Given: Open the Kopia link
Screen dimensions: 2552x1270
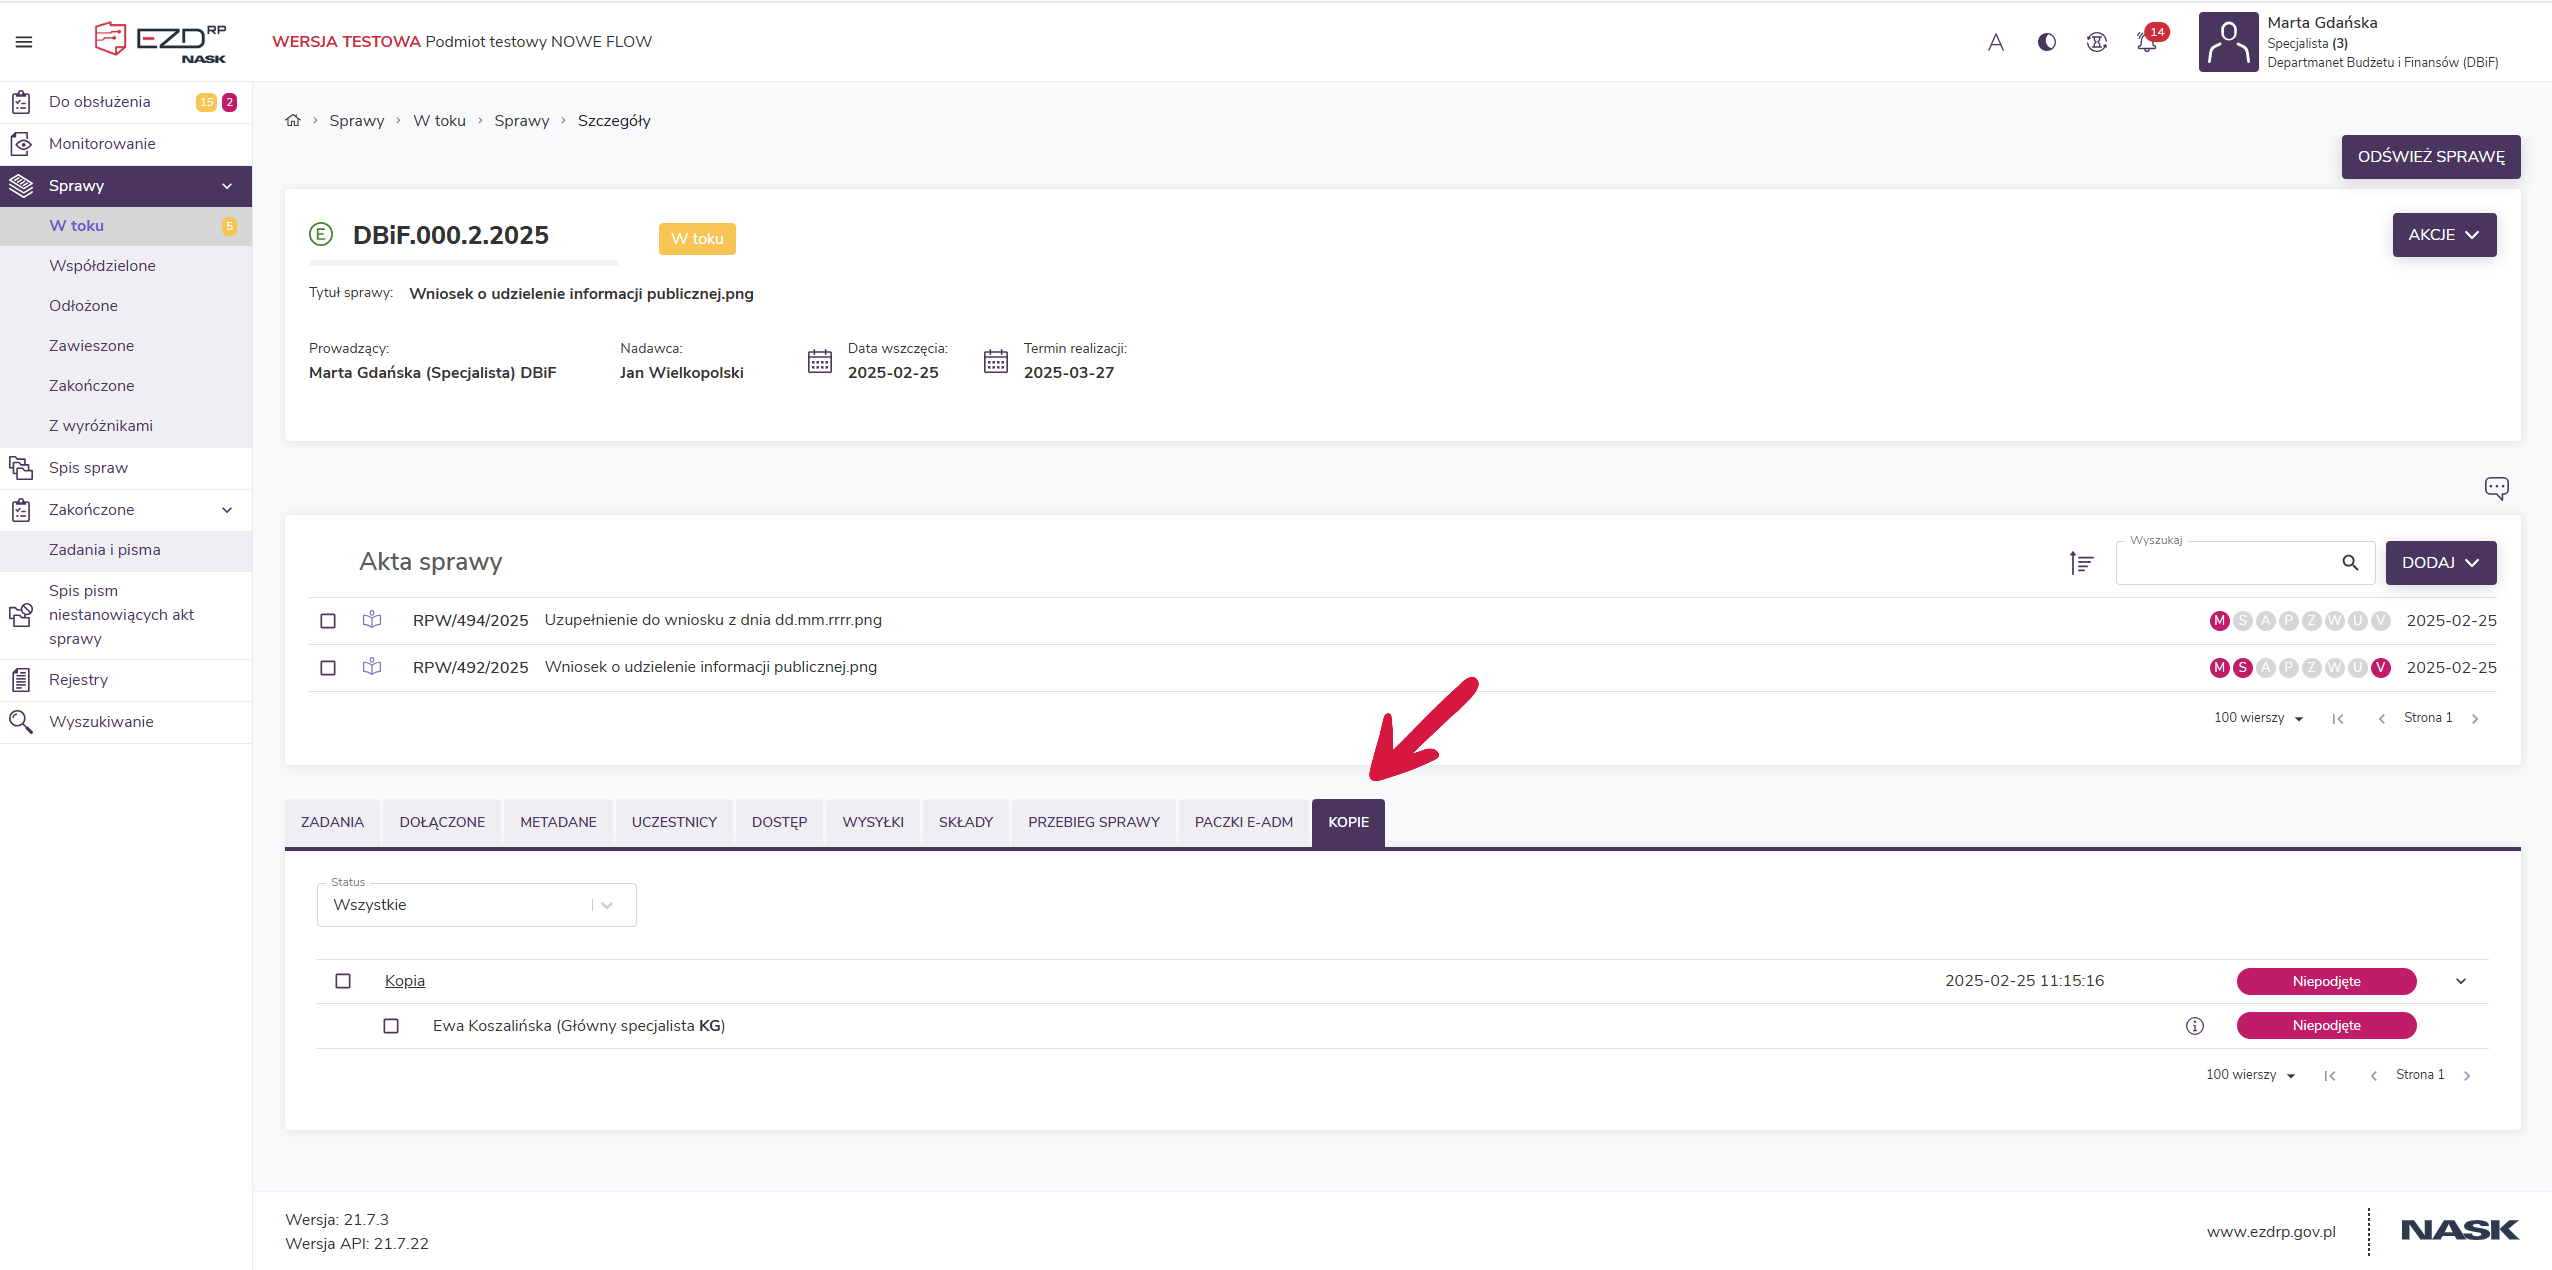Looking at the screenshot, I should pos(405,981).
